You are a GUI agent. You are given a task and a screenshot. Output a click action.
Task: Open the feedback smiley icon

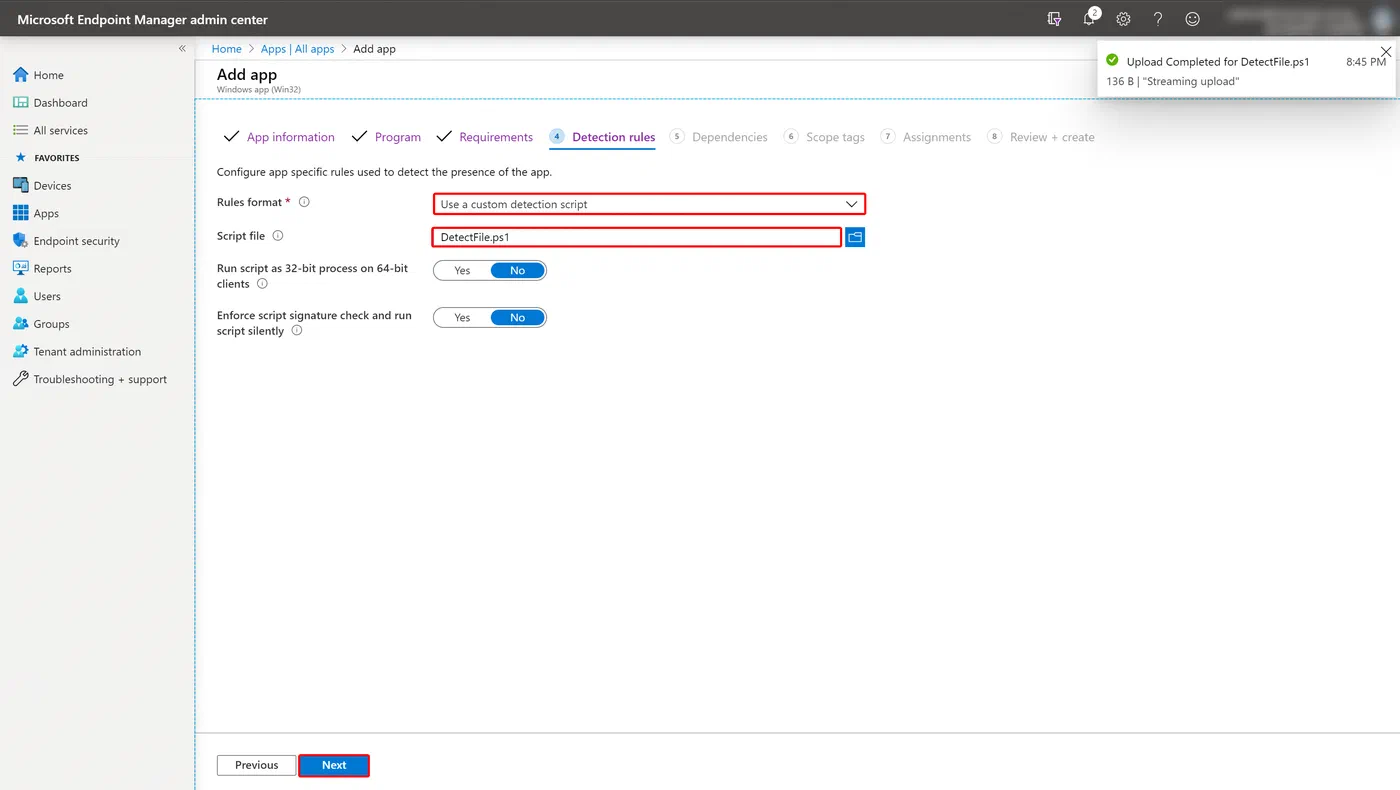[x=1192, y=19]
